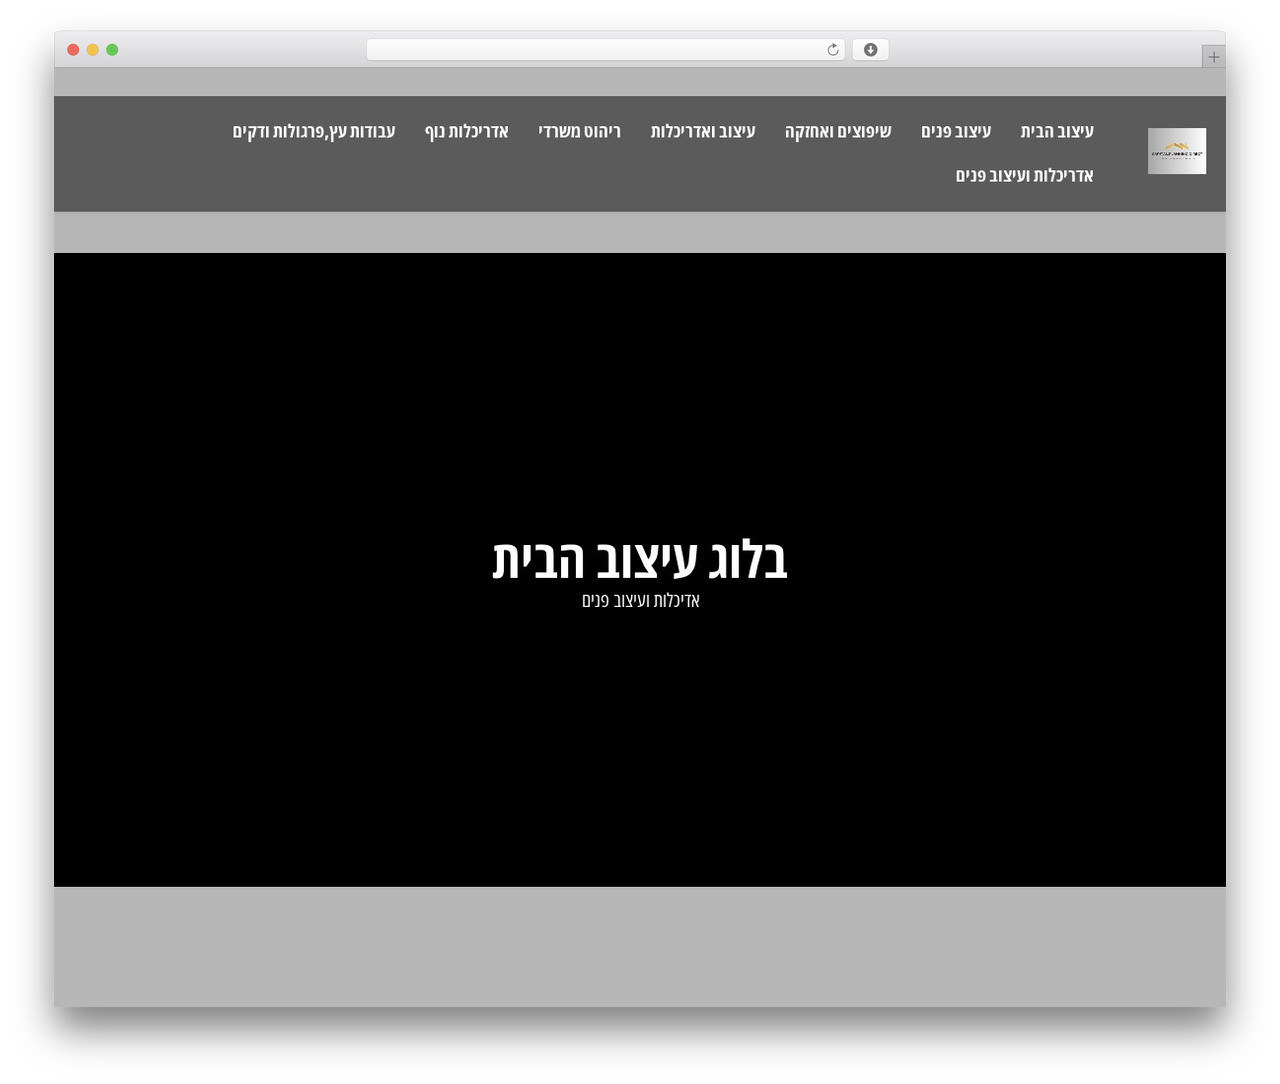Open אדריכלות ועיצוב פנים menu link
This screenshot has height=1084, width=1280.
(x=1024, y=175)
